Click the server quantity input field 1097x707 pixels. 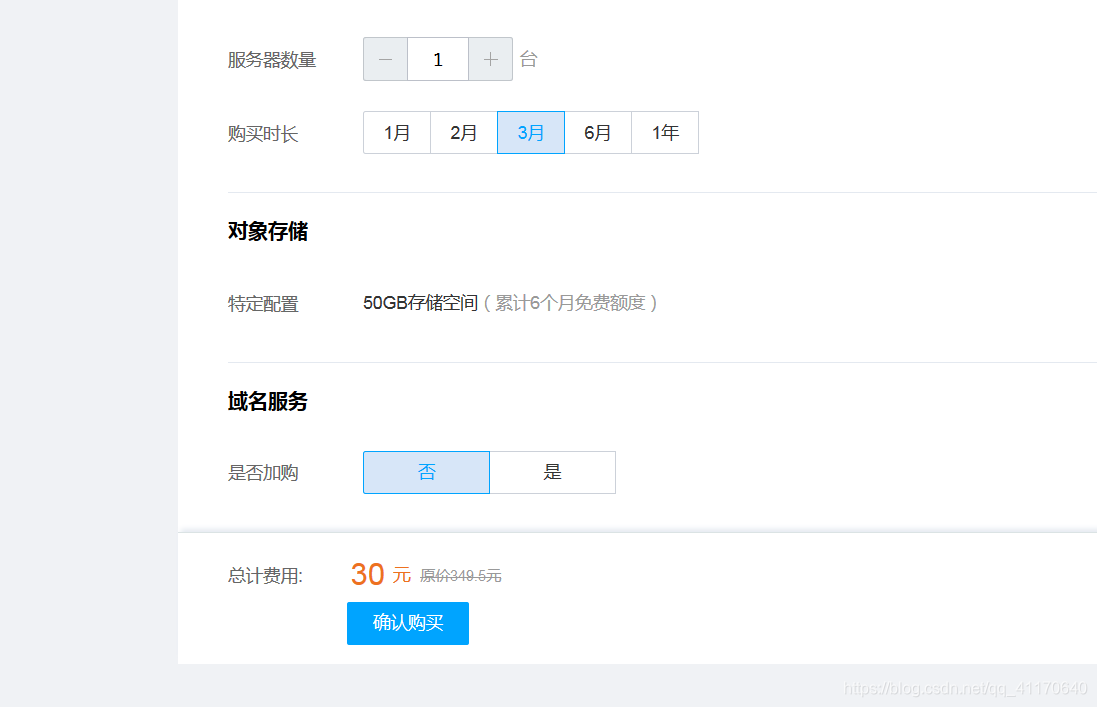(438, 59)
